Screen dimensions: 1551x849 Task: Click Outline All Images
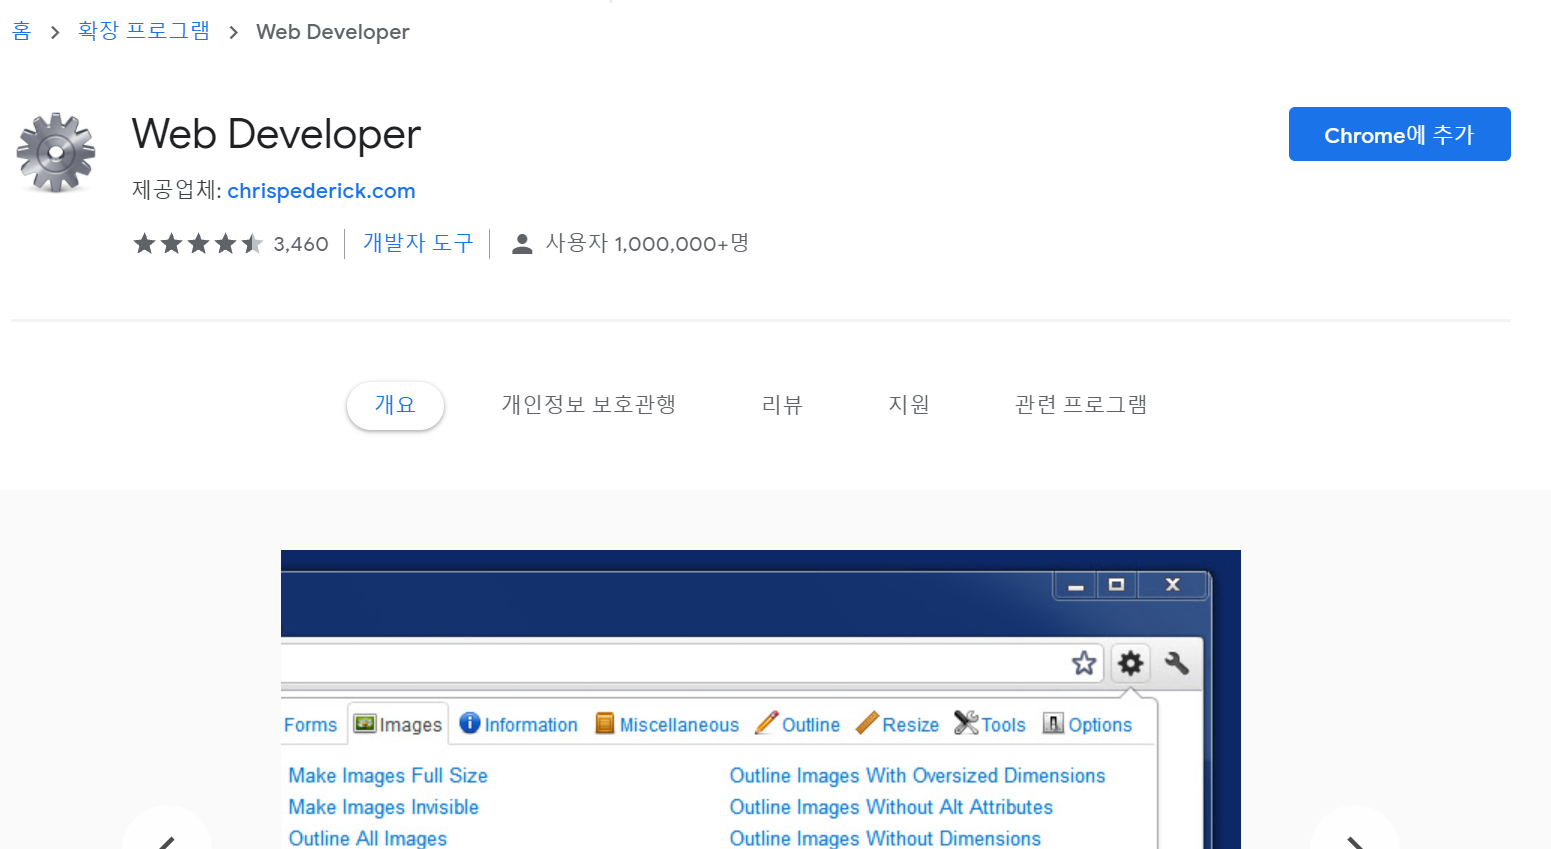pyautogui.click(x=368, y=838)
